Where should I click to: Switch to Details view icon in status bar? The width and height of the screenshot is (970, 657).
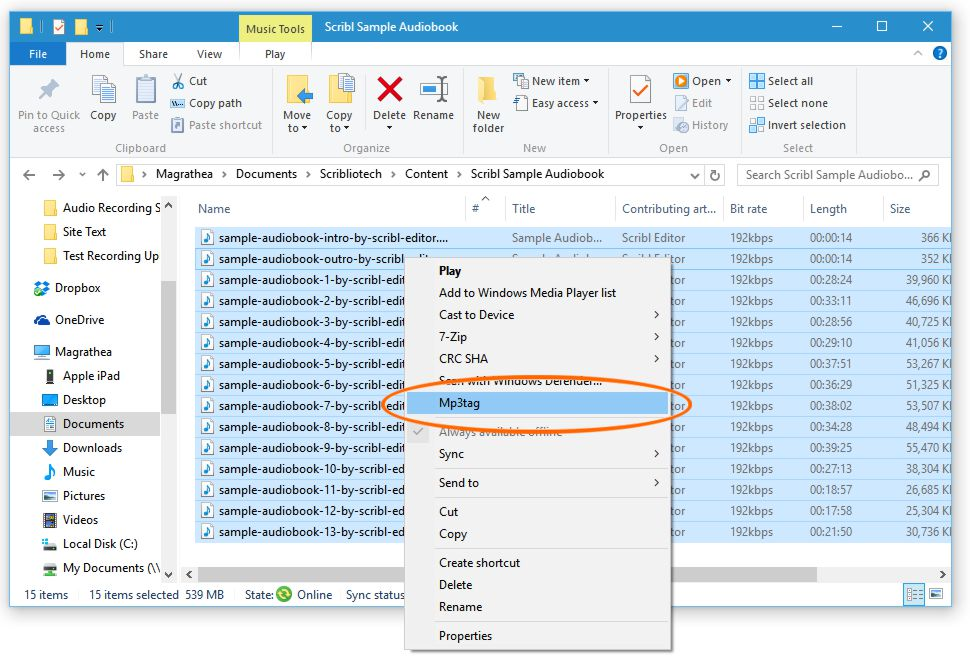point(914,595)
